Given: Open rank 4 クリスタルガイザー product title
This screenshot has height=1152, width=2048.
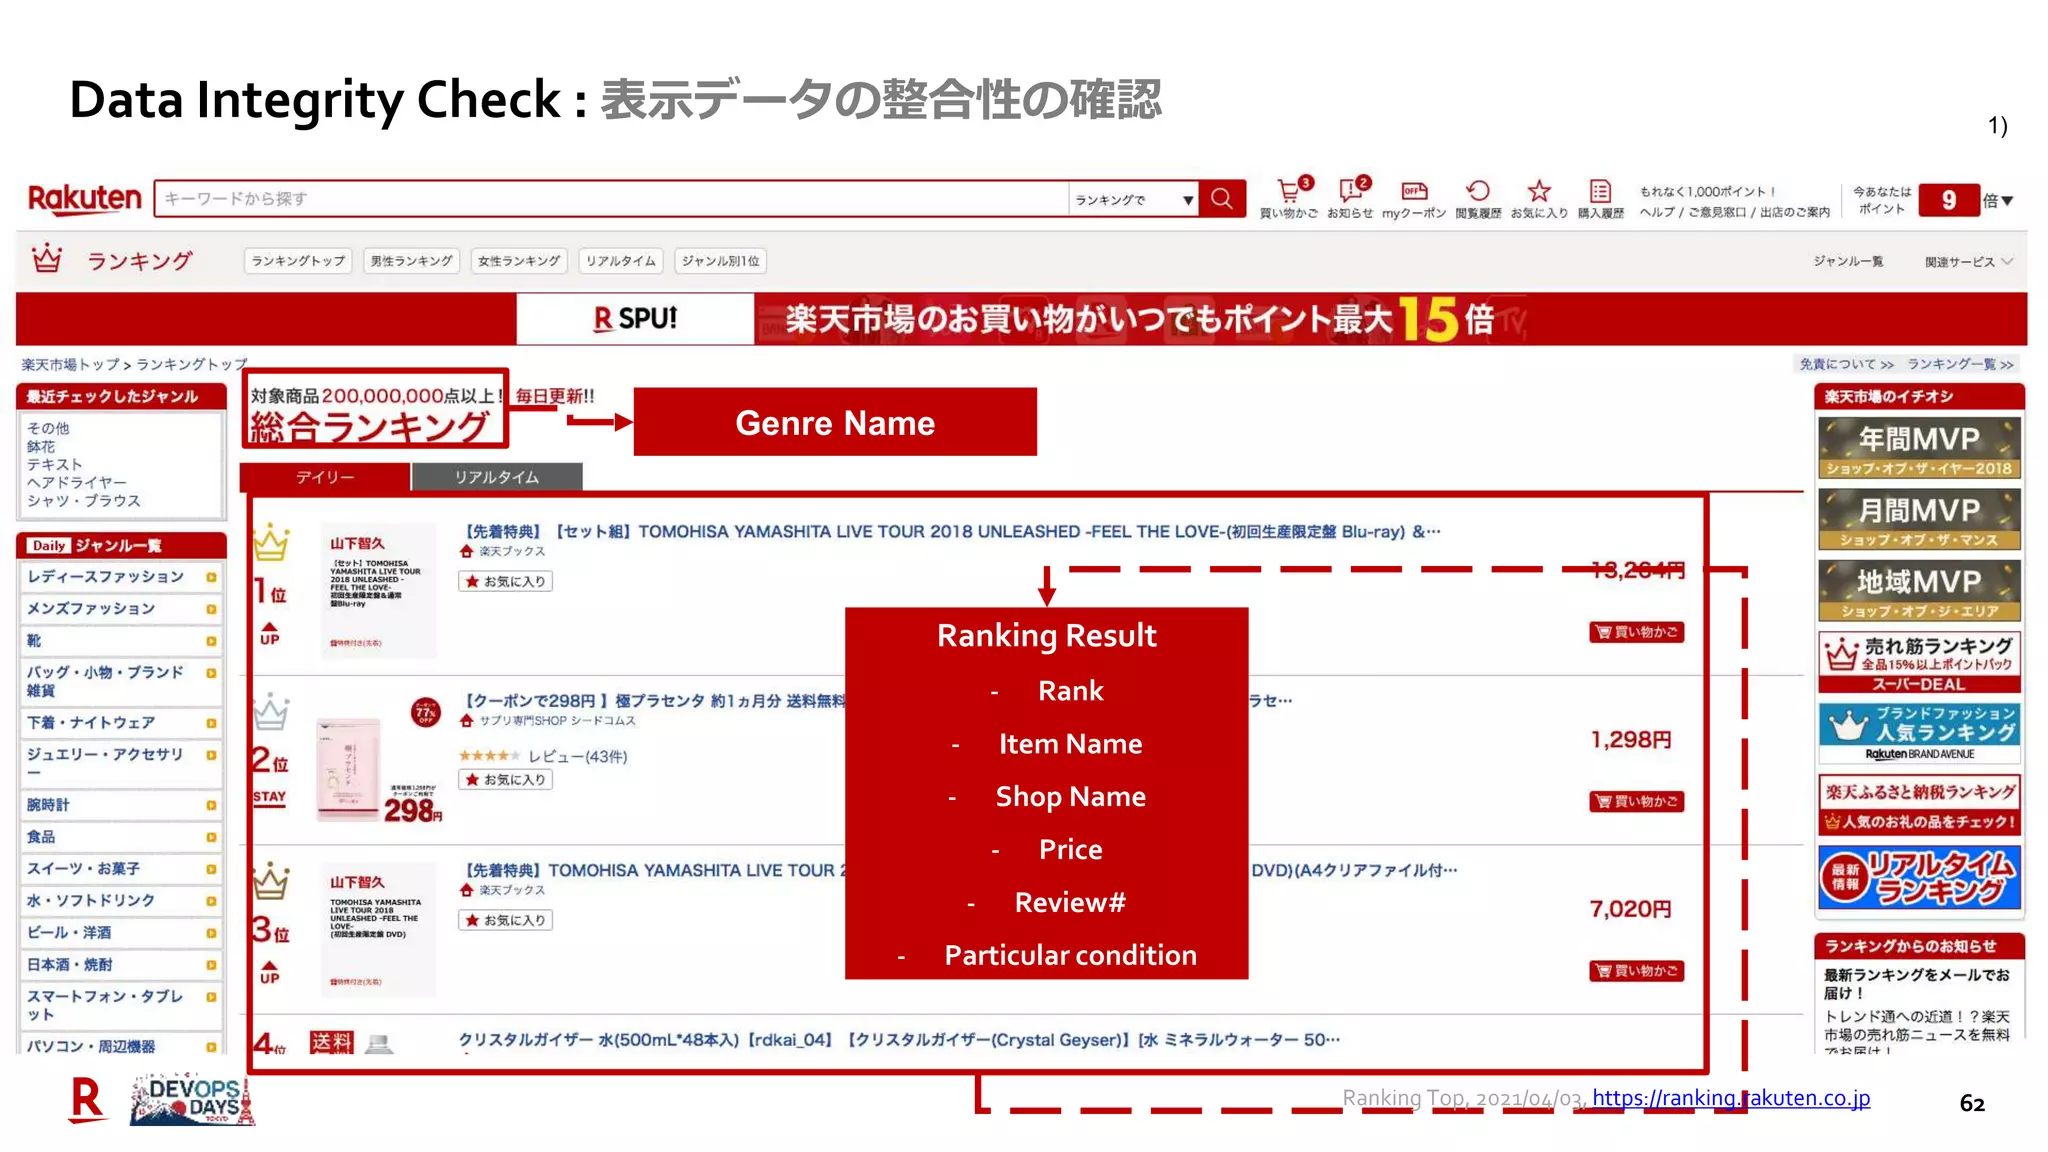Looking at the screenshot, I should (x=899, y=1040).
